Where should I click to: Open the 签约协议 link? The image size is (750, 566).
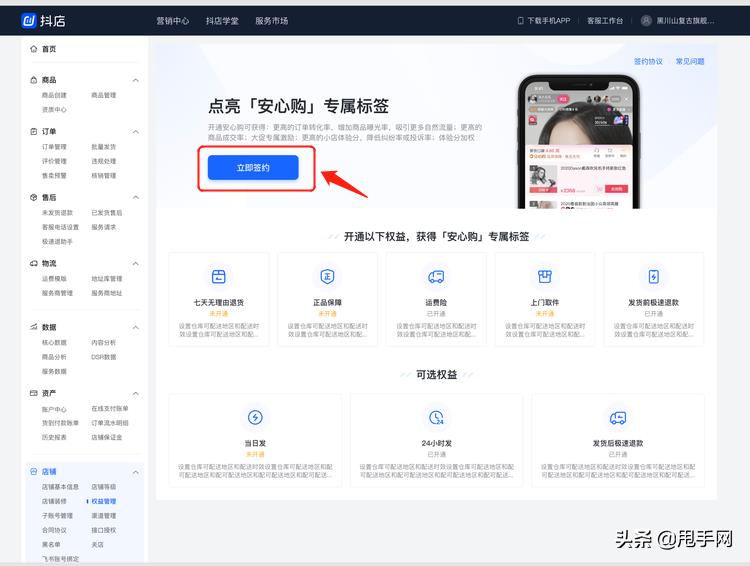(648, 61)
